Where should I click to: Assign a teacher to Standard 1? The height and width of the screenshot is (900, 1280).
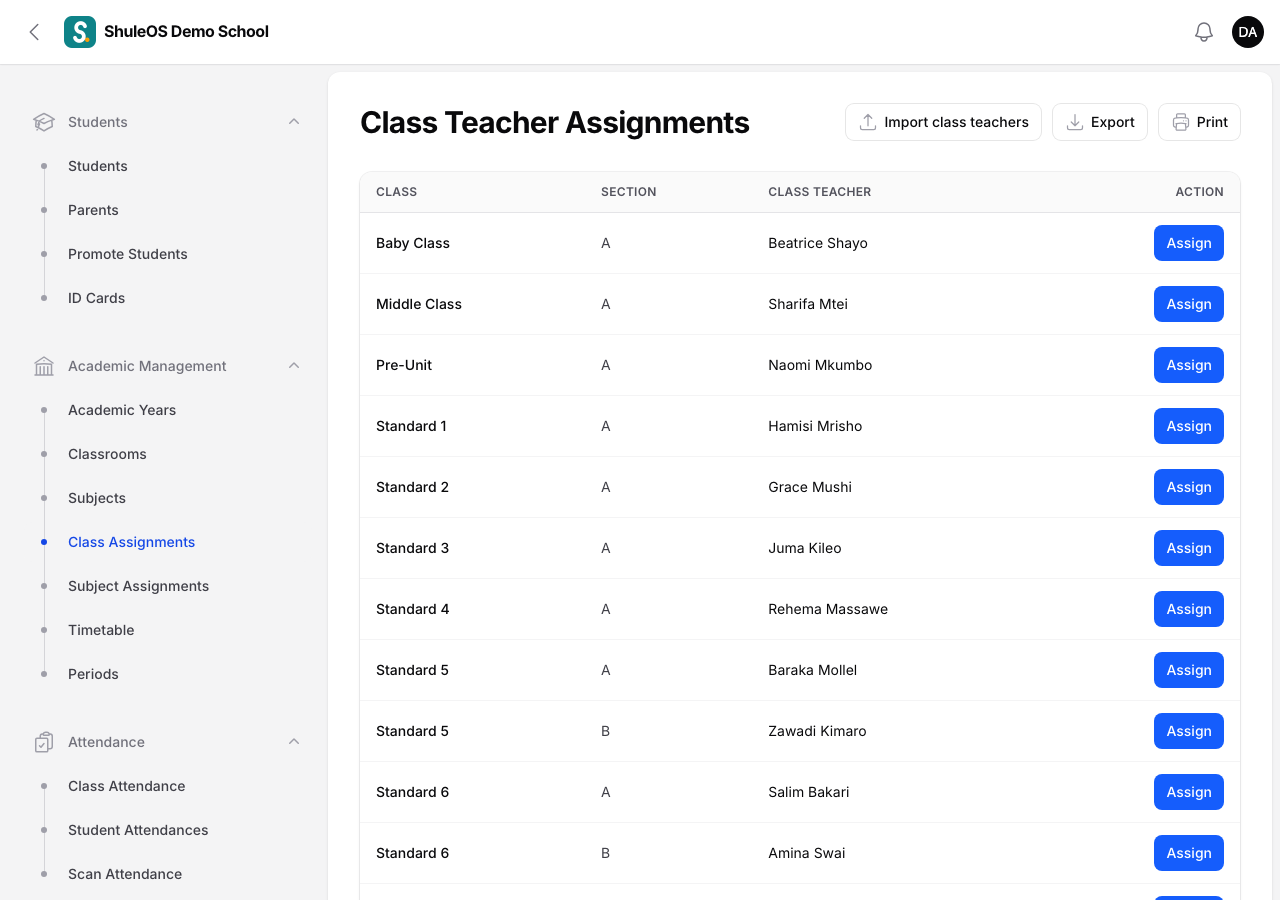coord(1189,426)
